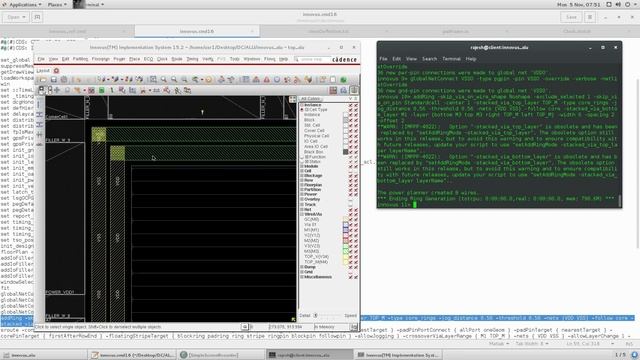Click the green square tool in second toolbar
The height and width of the screenshot is (360, 640).
[101, 90]
